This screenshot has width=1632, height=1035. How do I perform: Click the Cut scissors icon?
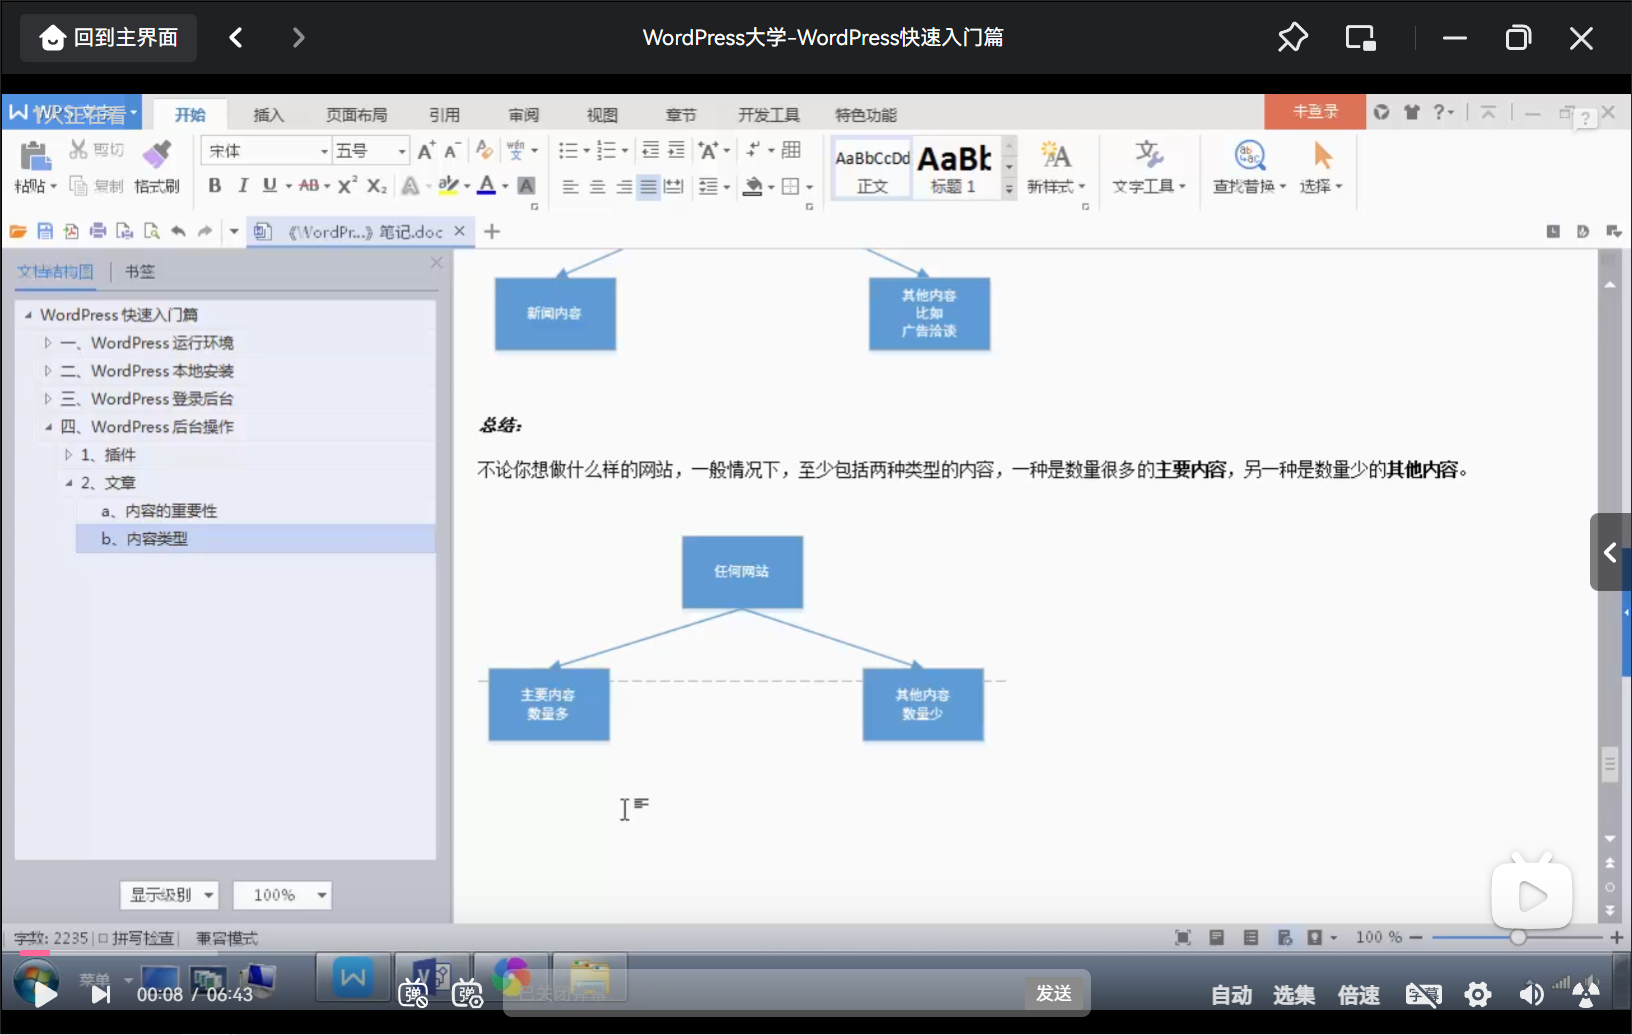pos(79,150)
